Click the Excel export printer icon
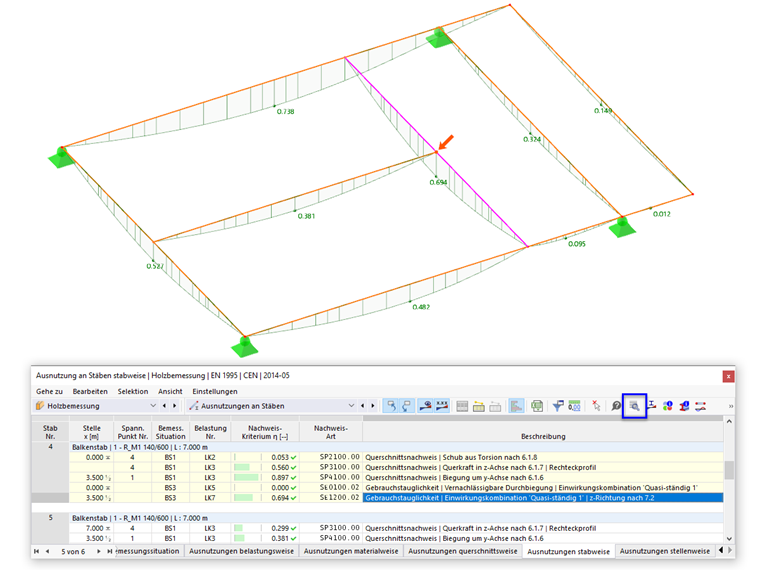The width and height of the screenshot is (760, 570). [537, 406]
